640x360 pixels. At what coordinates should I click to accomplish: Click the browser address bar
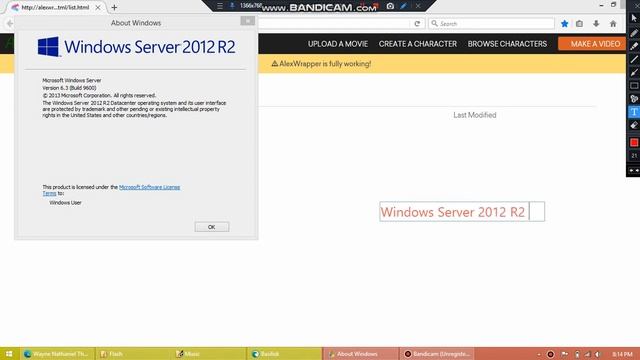335,24
